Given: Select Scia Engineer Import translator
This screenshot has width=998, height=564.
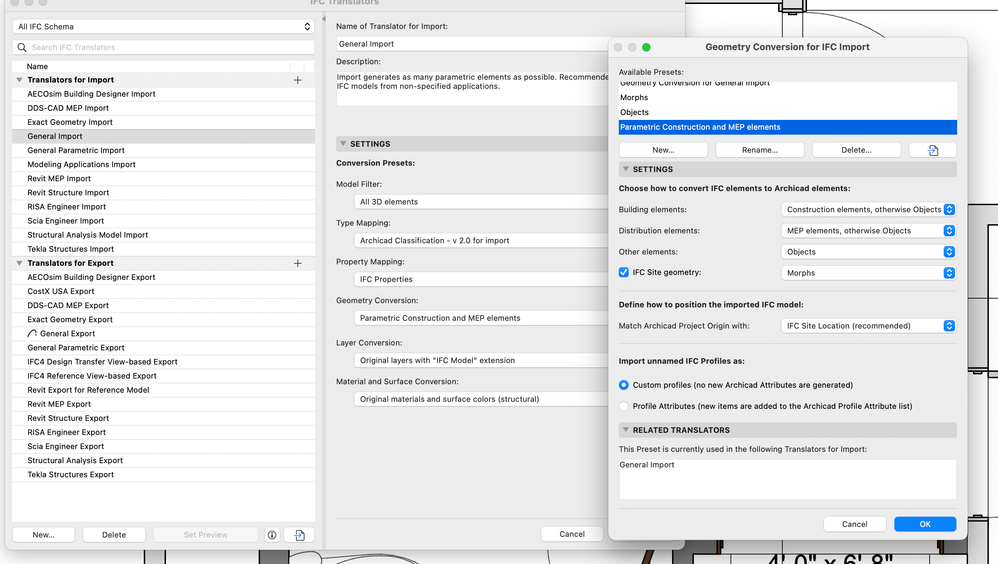Looking at the screenshot, I should pos(164,221).
